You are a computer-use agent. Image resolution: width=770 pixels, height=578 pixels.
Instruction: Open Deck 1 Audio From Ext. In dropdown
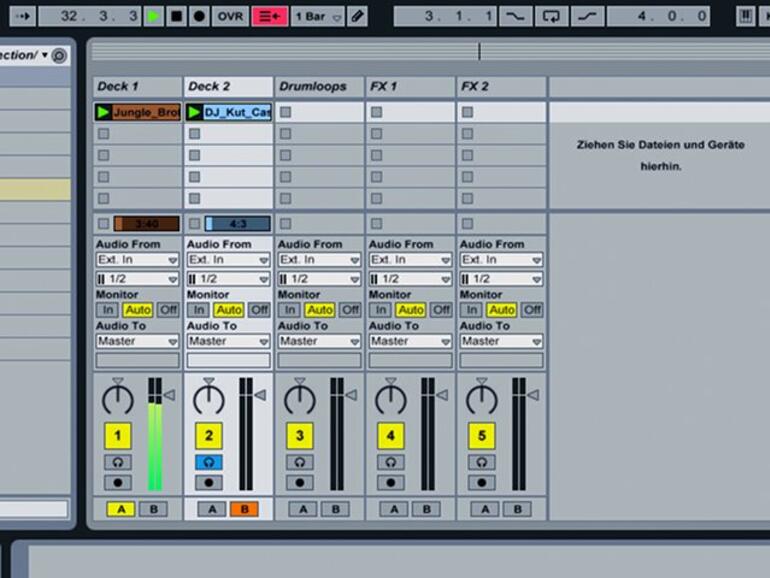point(137,260)
